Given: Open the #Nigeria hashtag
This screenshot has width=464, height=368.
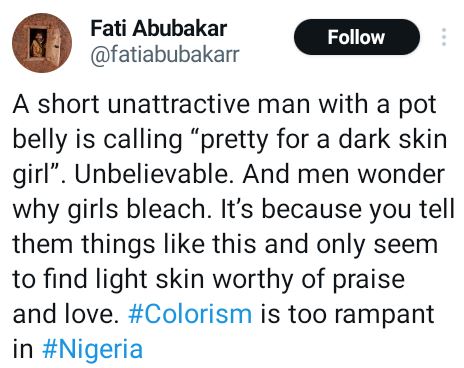Looking at the screenshot, I should [93, 349].
